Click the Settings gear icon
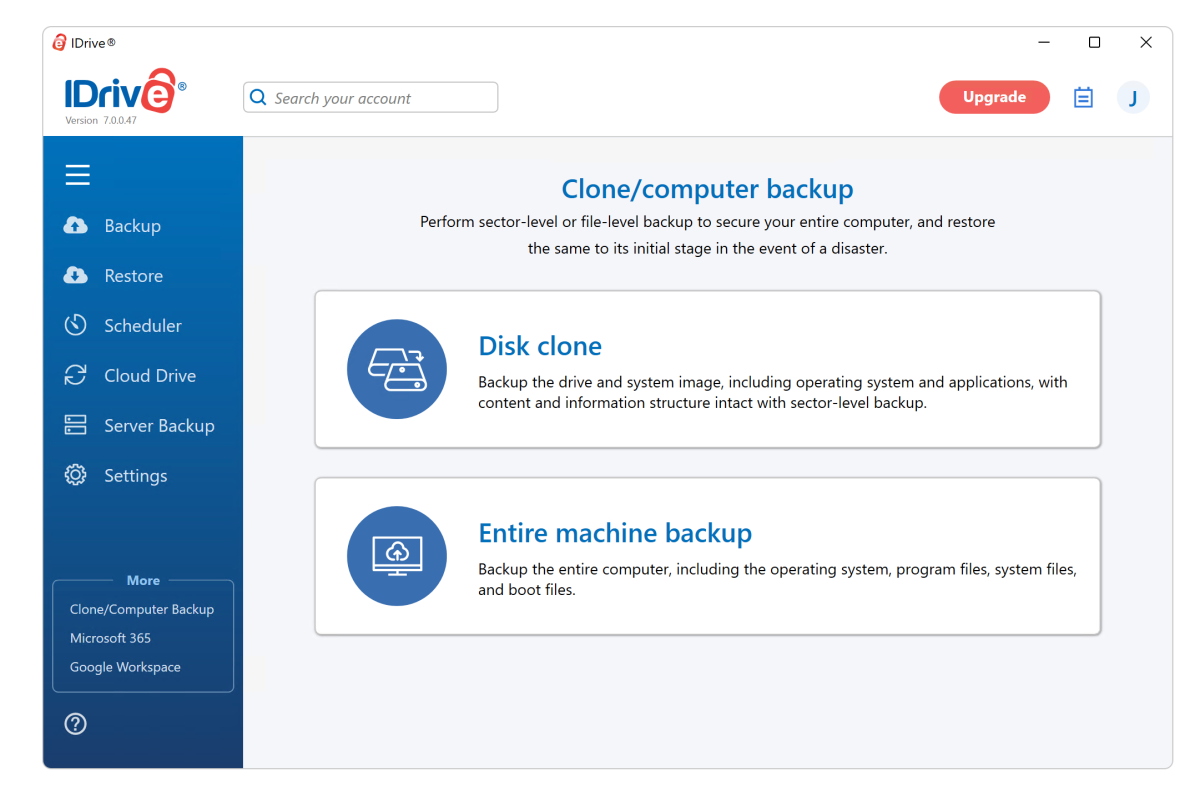This screenshot has height=807, width=1200. [x=75, y=476]
